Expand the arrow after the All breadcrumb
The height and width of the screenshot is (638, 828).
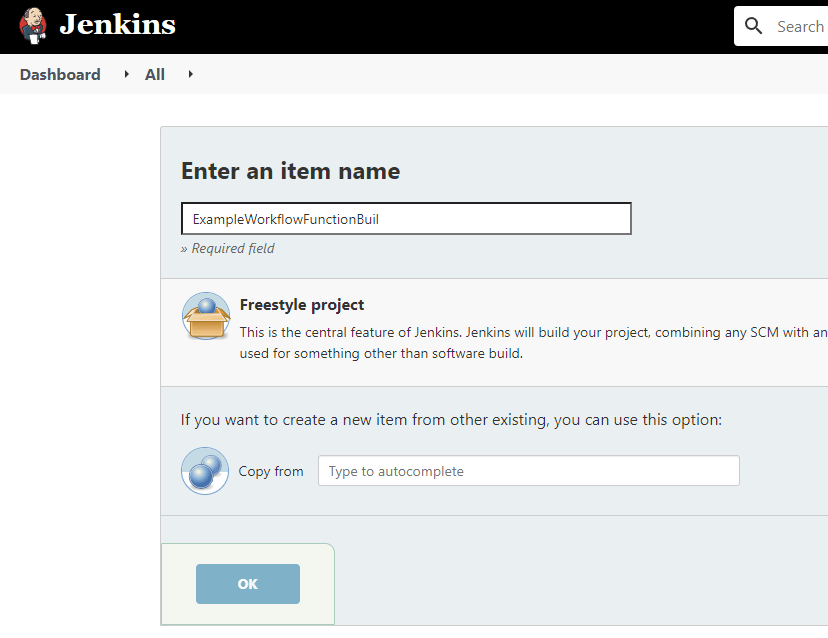pos(190,74)
